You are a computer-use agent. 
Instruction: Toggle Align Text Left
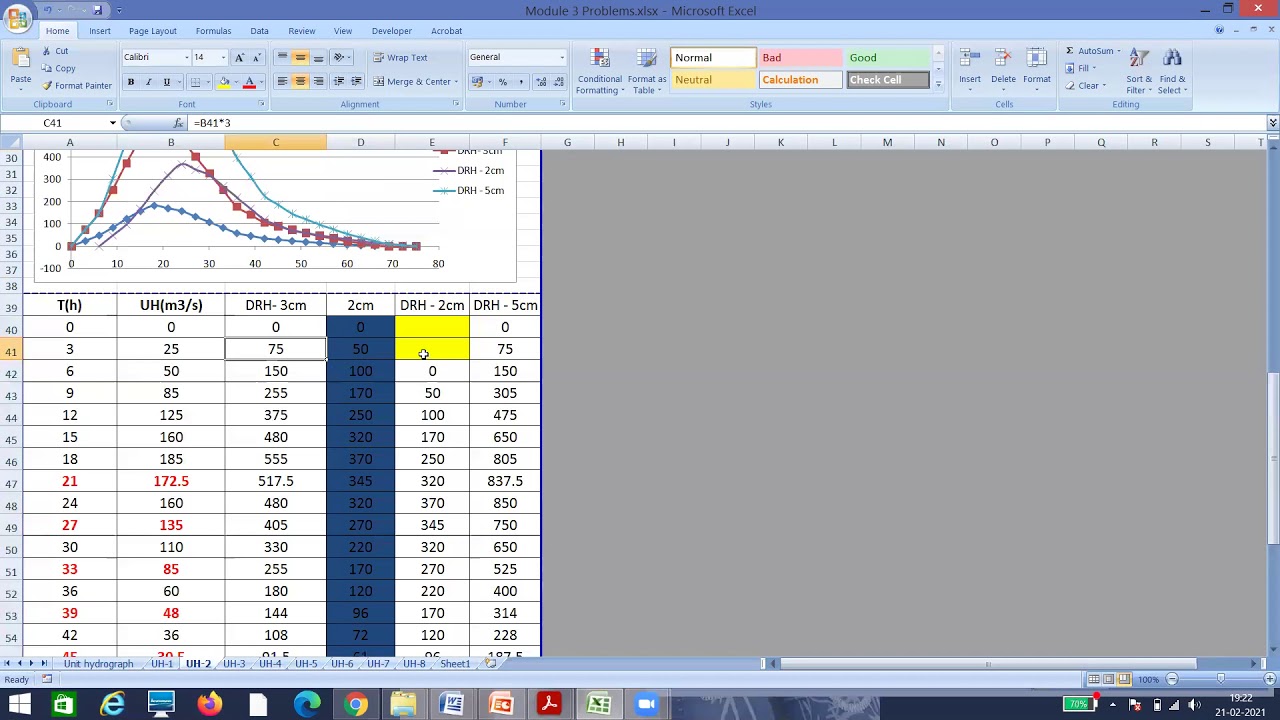tap(282, 82)
